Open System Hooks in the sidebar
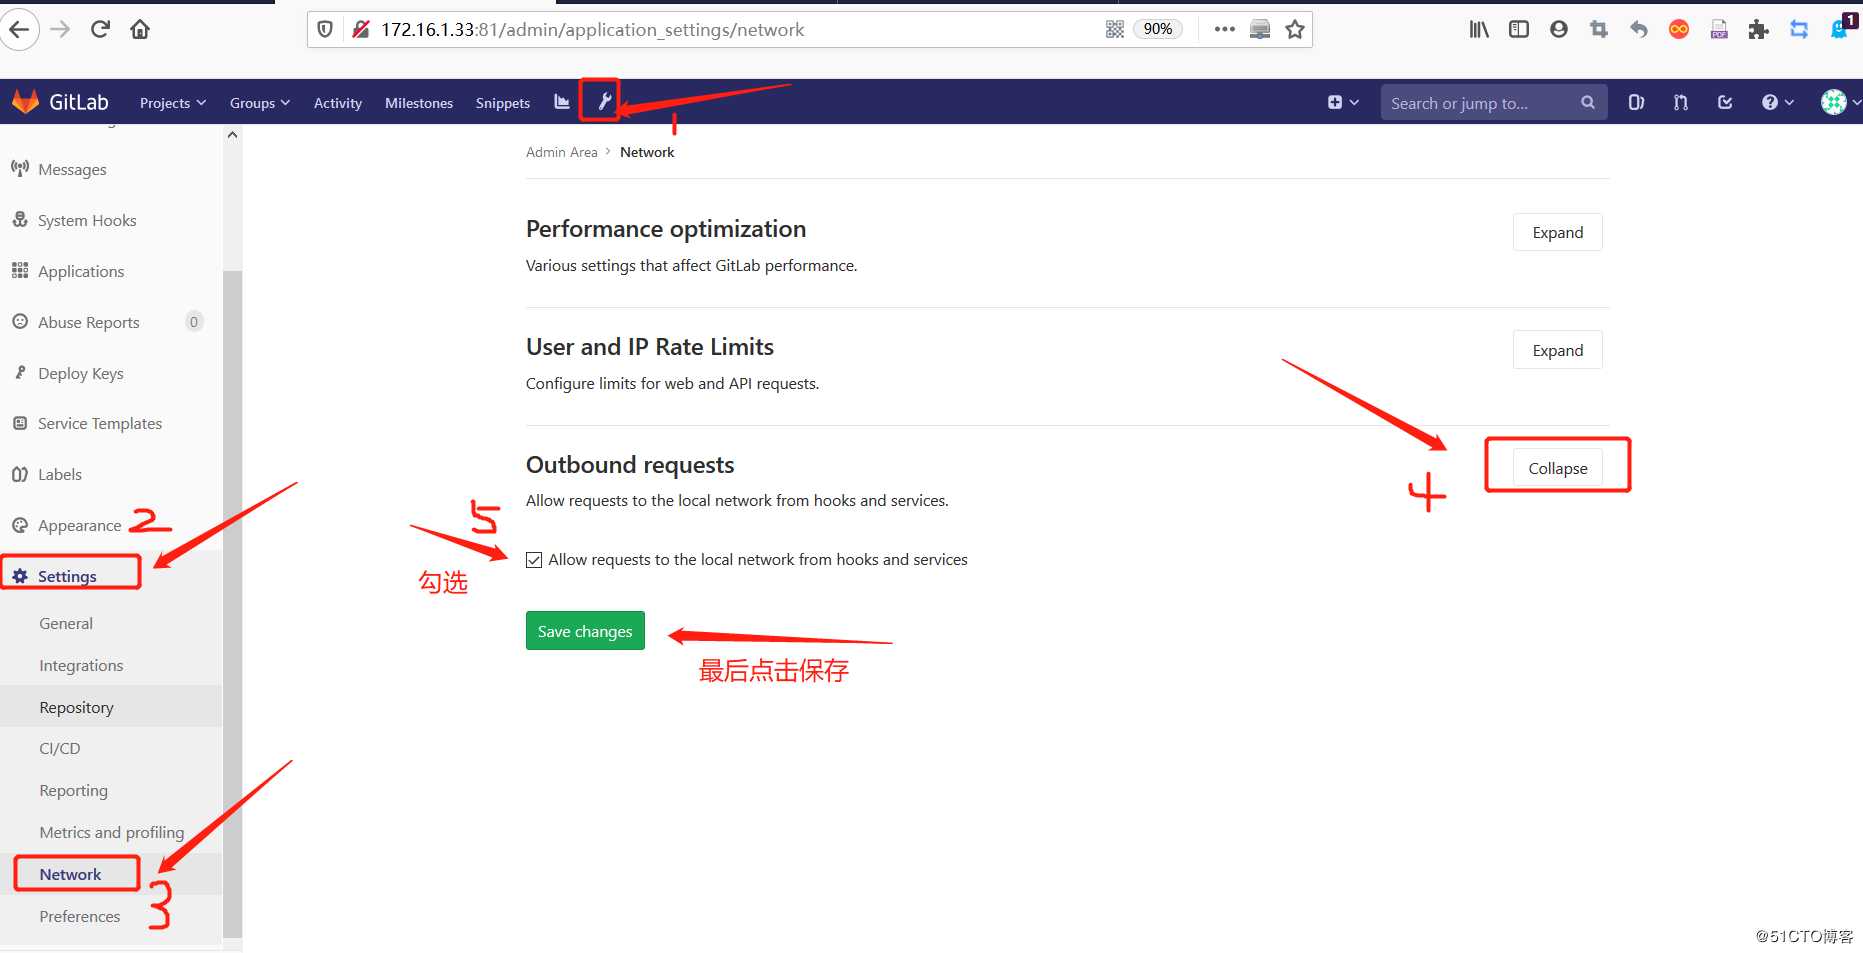The height and width of the screenshot is (953, 1863). (x=87, y=220)
